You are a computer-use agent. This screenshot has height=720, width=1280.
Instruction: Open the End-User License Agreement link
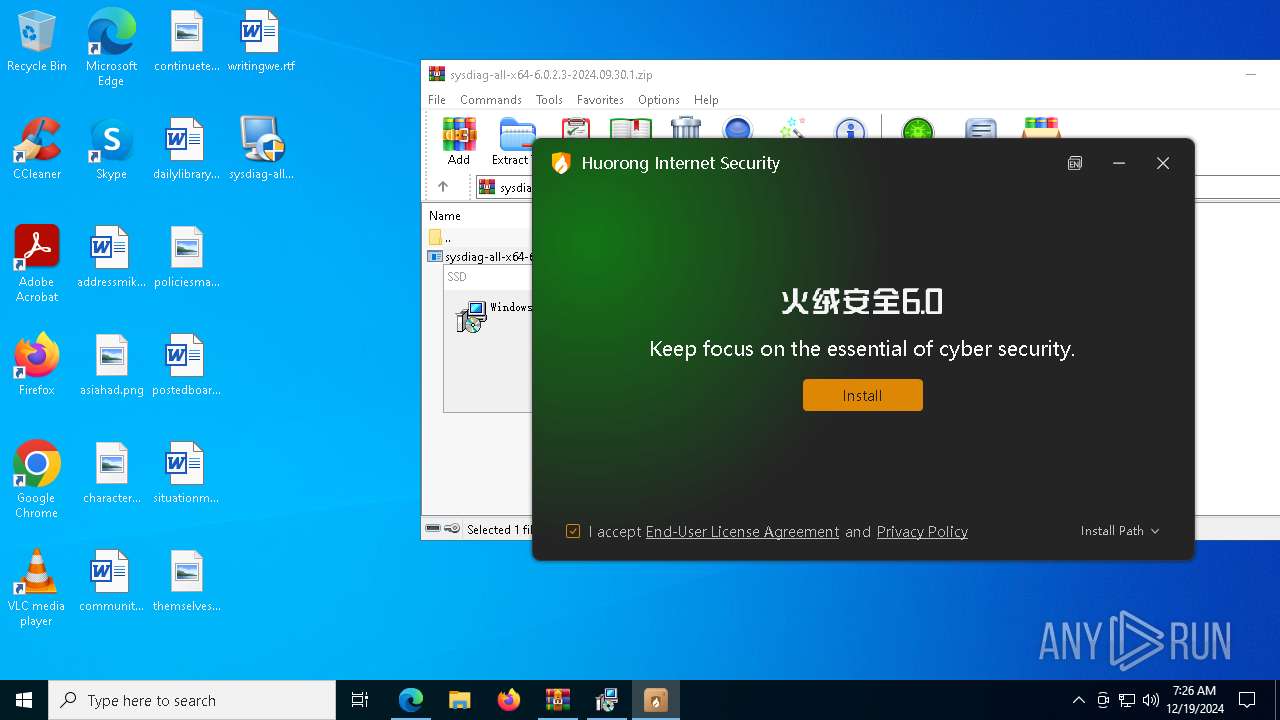coord(742,532)
